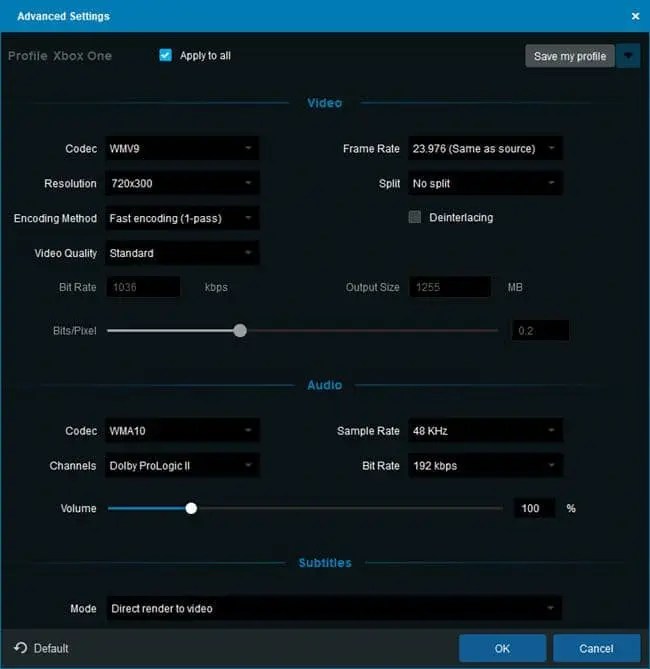Click the Save my profile button
This screenshot has height=669, width=650.
pyautogui.click(x=570, y=56)
